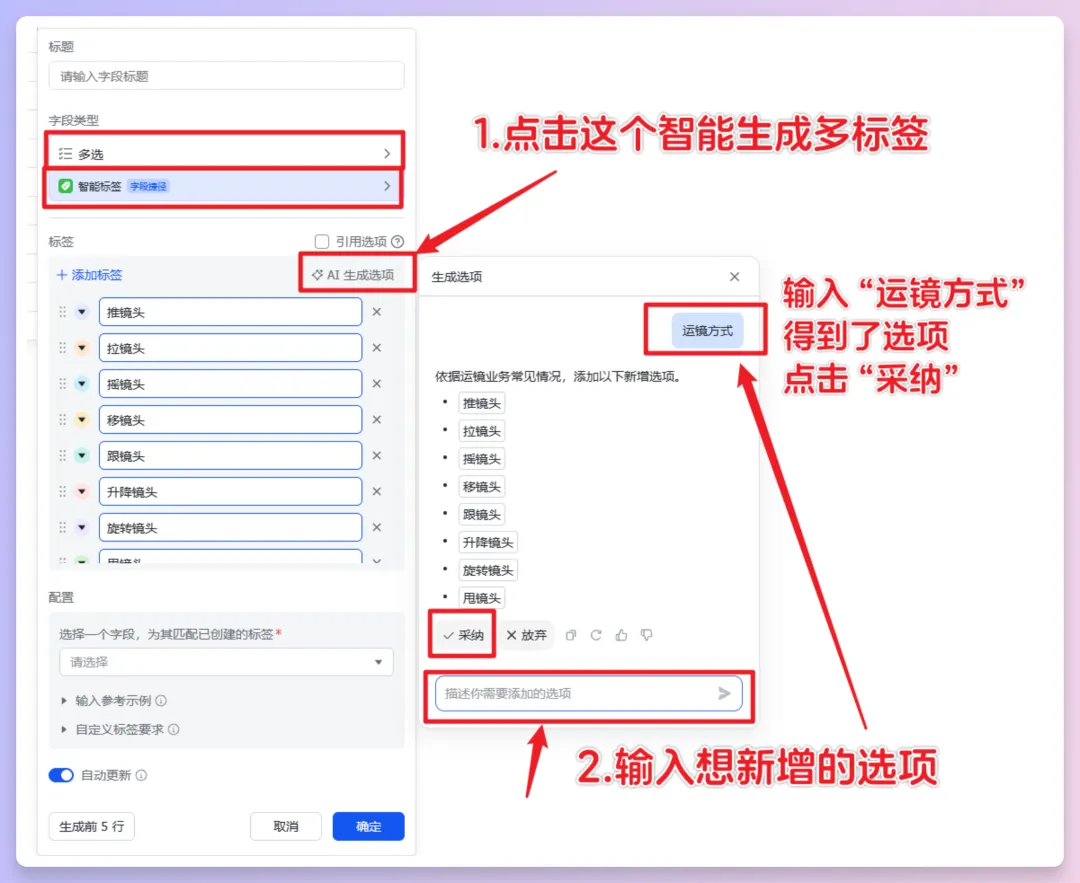Give thumbs down on AI response
Screen dimensions: 1080x883
click(647, 635)
